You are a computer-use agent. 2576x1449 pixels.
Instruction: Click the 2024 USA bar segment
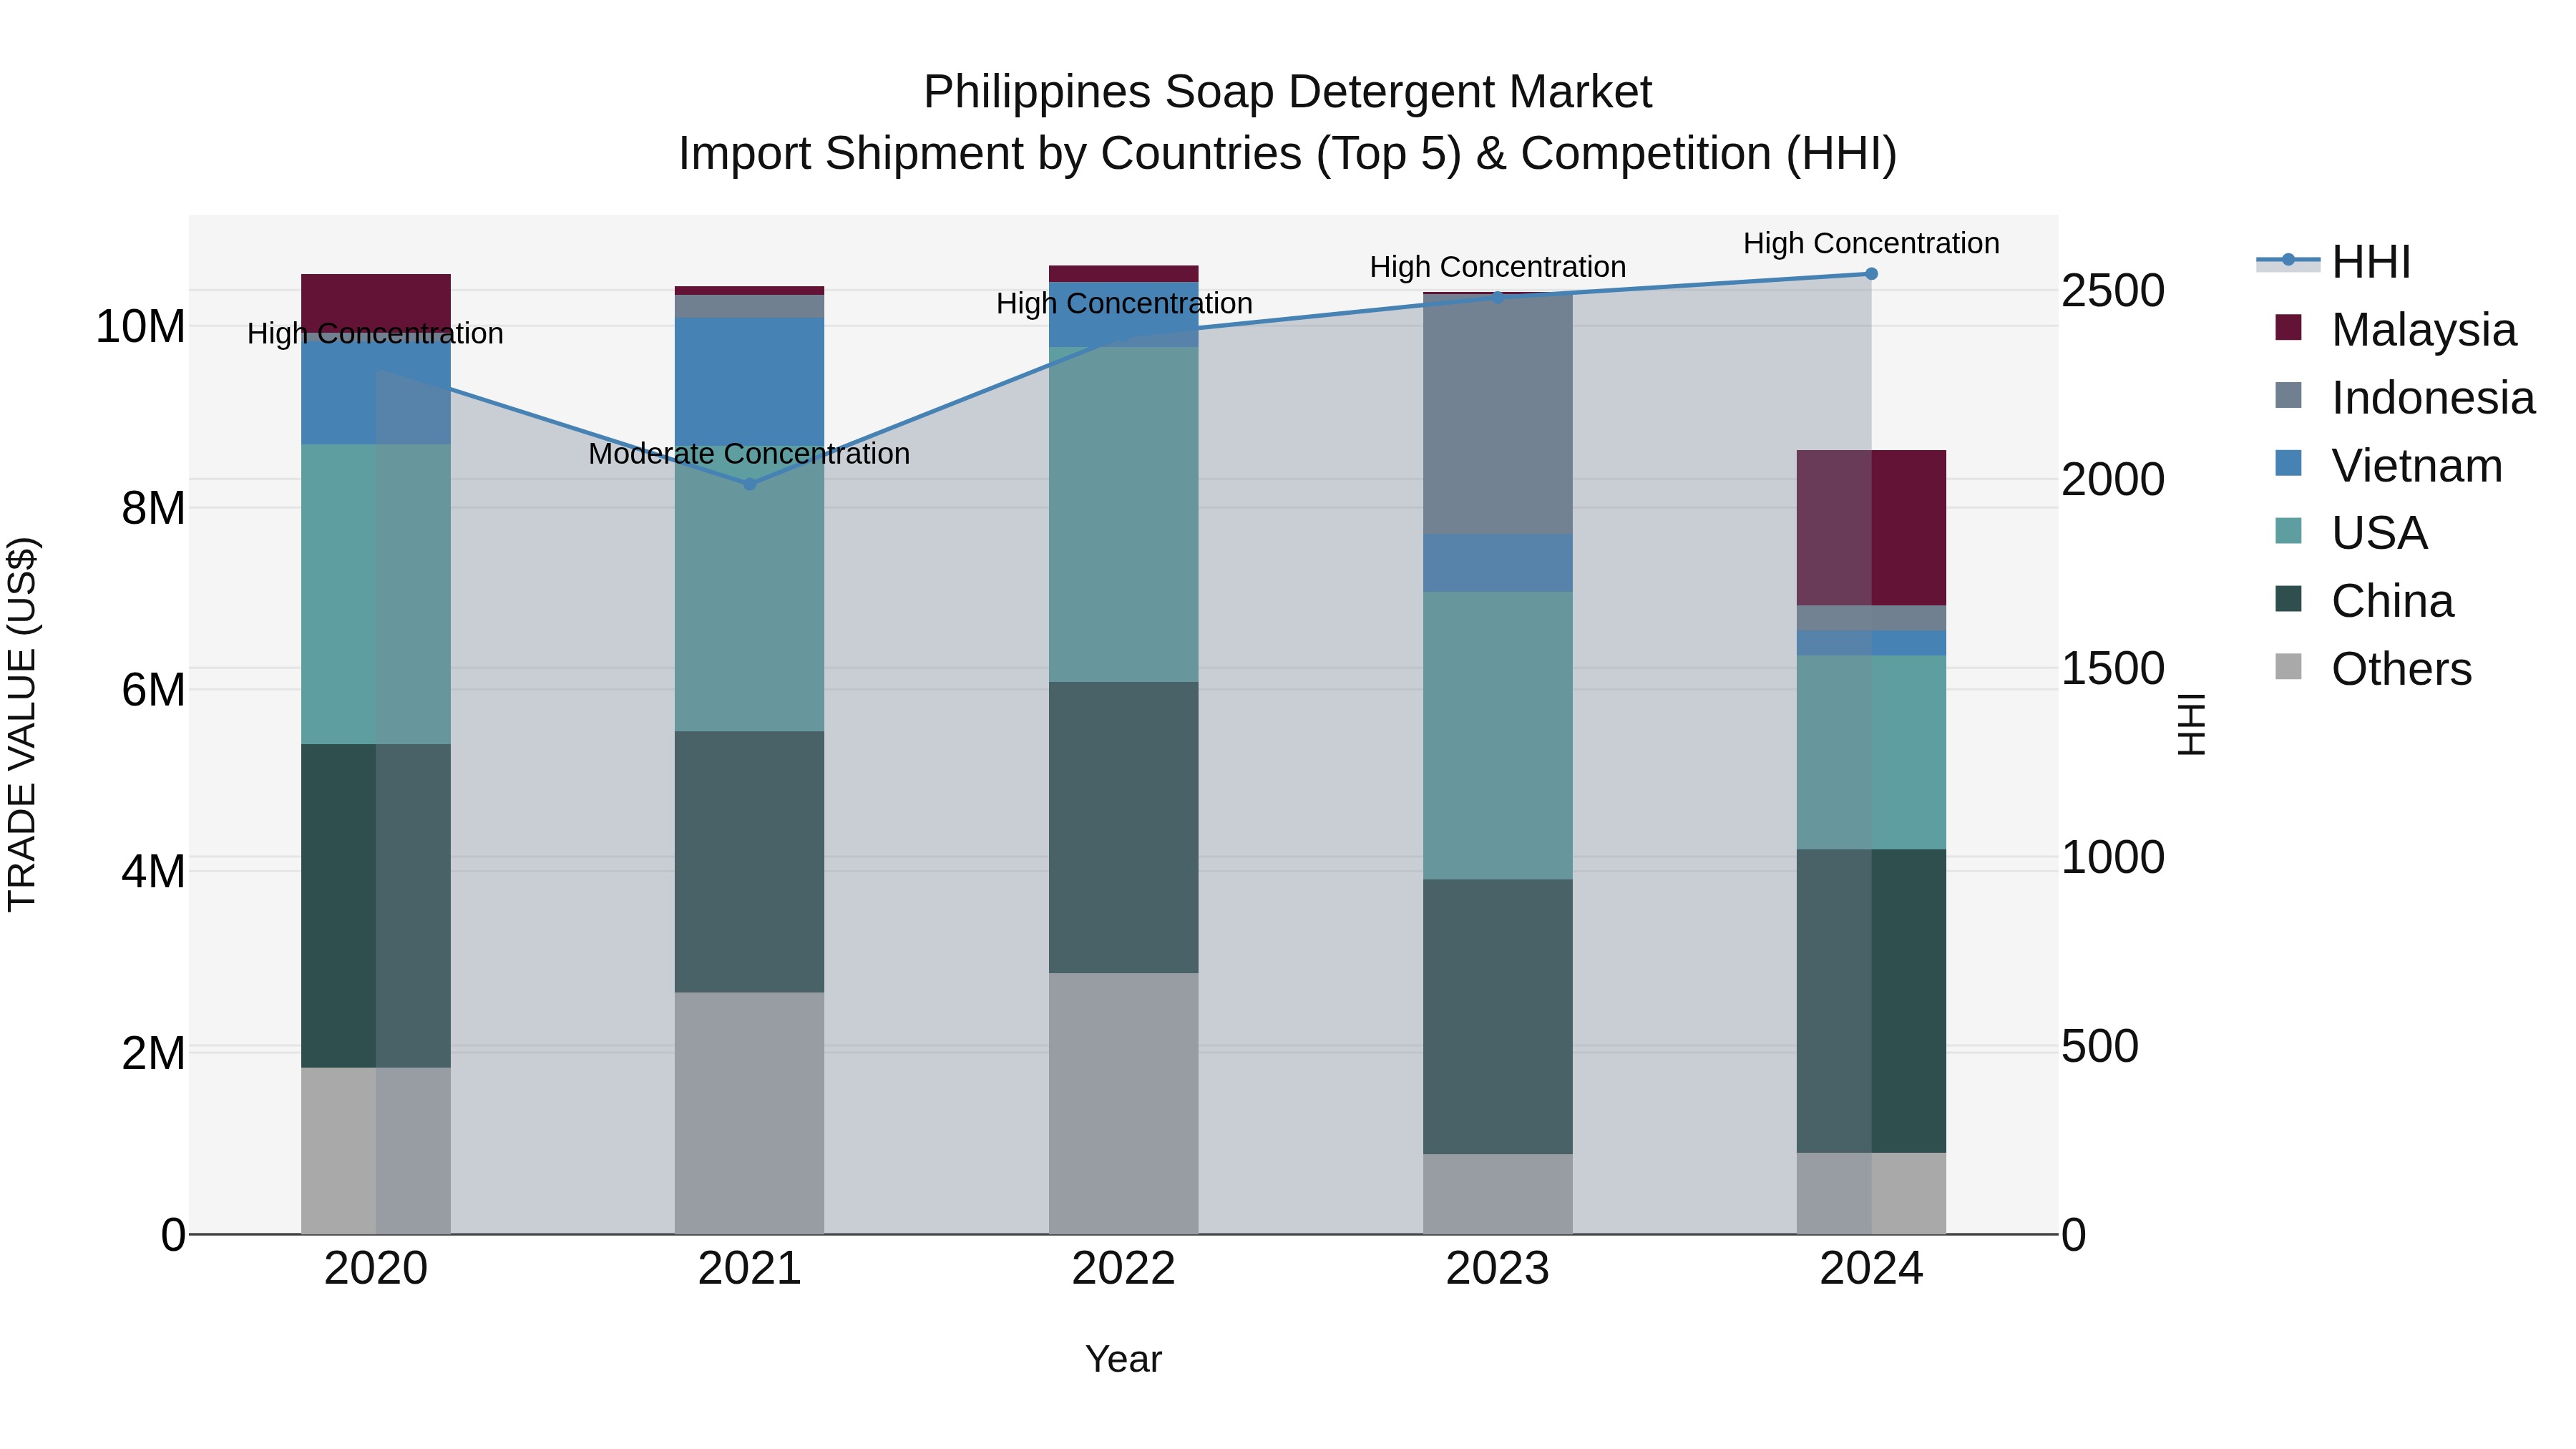click(x=1871, y=753)
